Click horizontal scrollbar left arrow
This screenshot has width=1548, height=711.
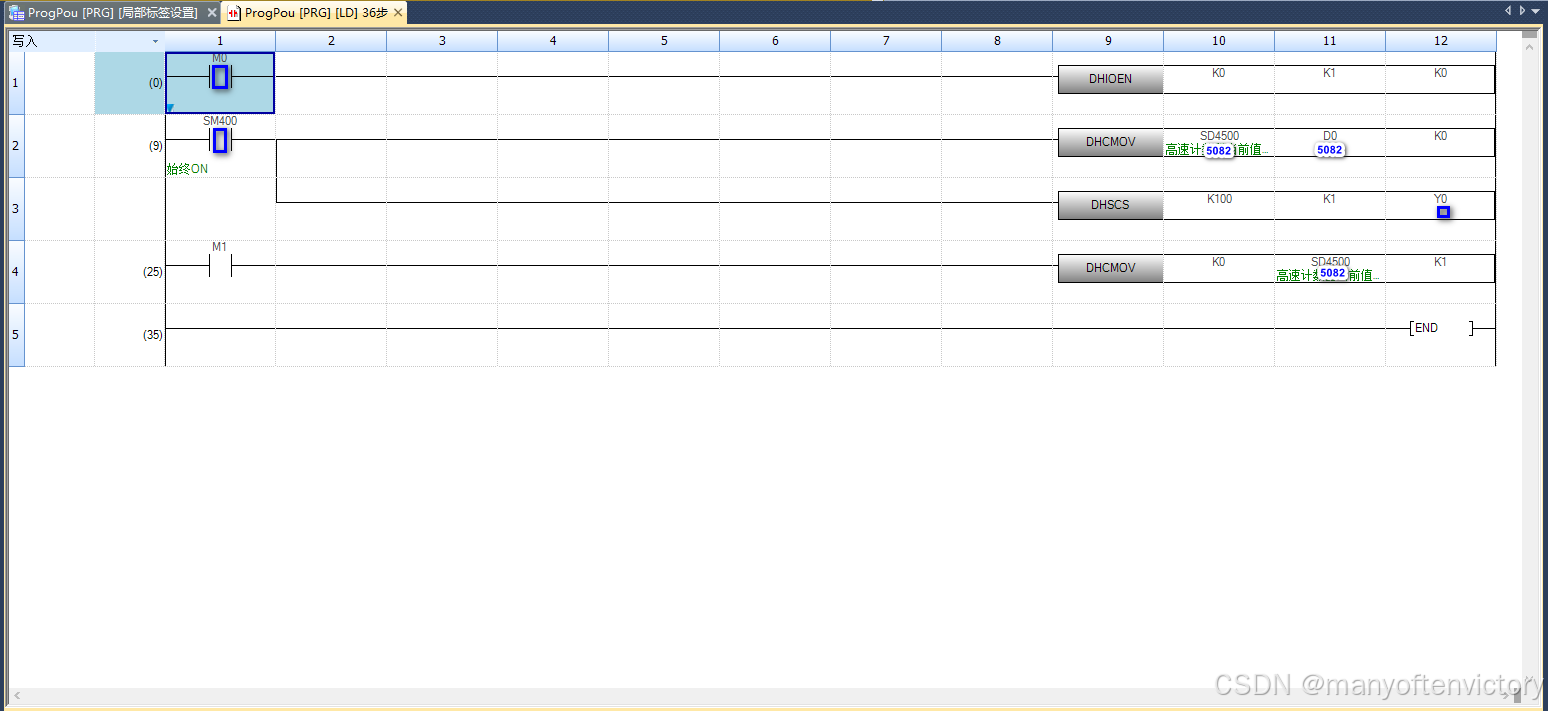[x=16, y=694]
